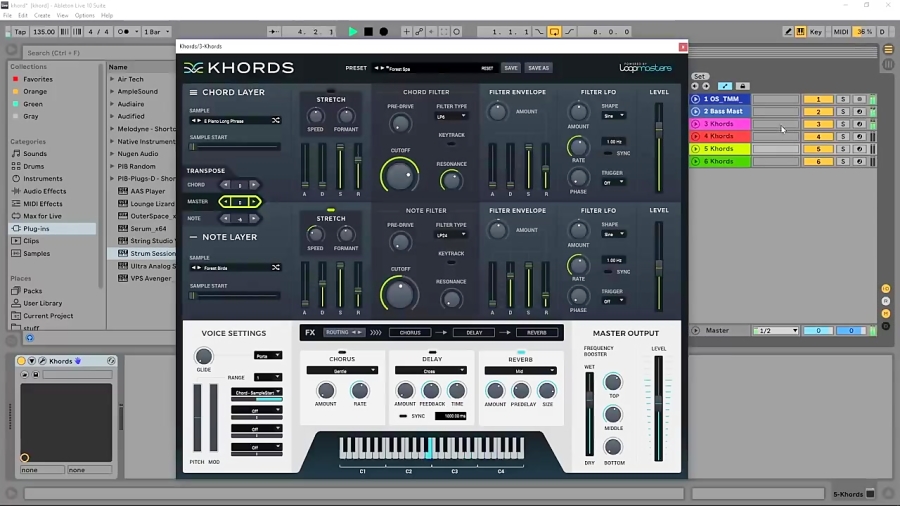Open Chord layer LFO Shape dropdown
Image resolution: width=900 pixels, height=506 pixels.
click(614, 116)
